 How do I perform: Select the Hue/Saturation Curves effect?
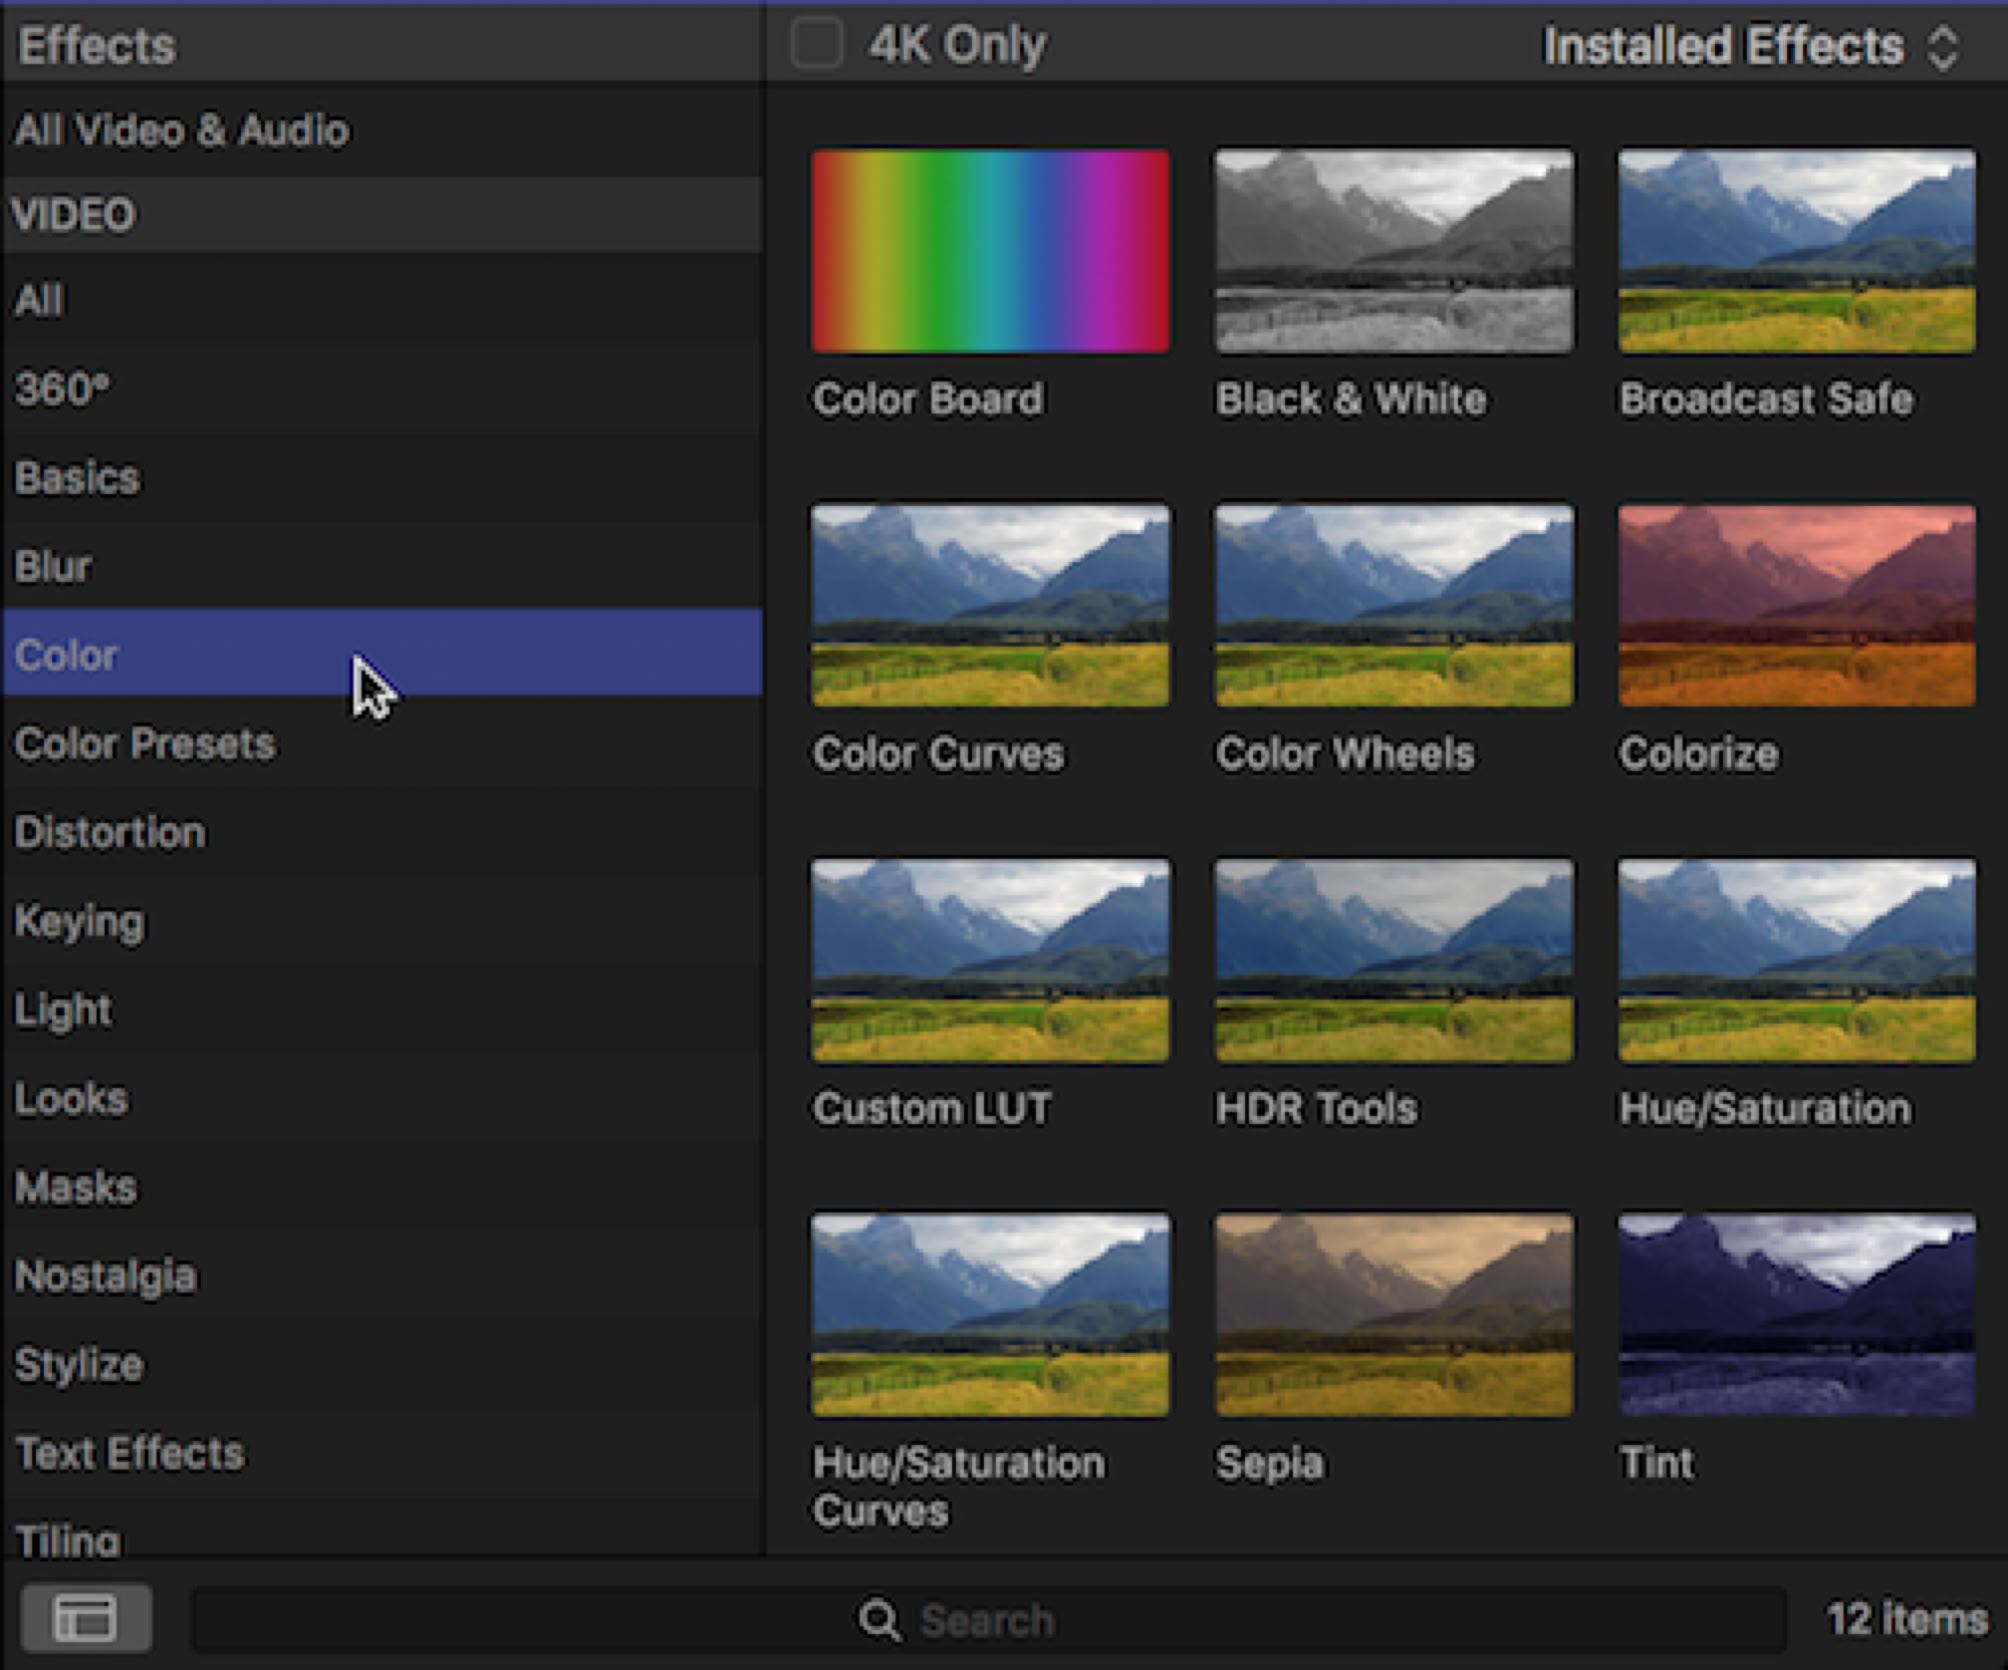click(990, 1315)
